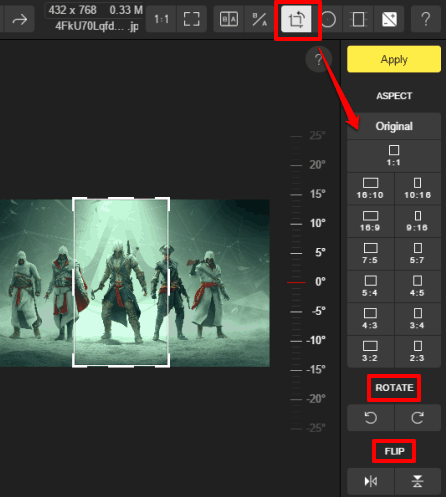This screenshot has width=446, height=497.
Task: Pick the 3:2 aspect ratio
Action: pyautogui.click(x=370, y=352)
